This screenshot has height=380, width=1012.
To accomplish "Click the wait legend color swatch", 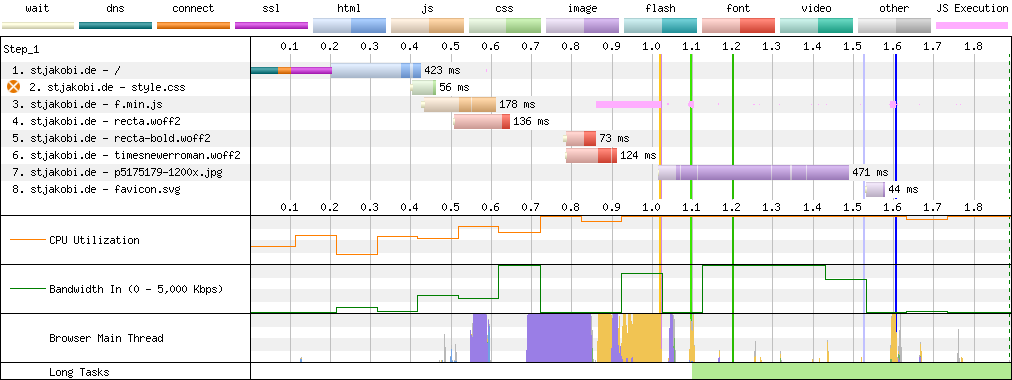I will tap(37, 26).
